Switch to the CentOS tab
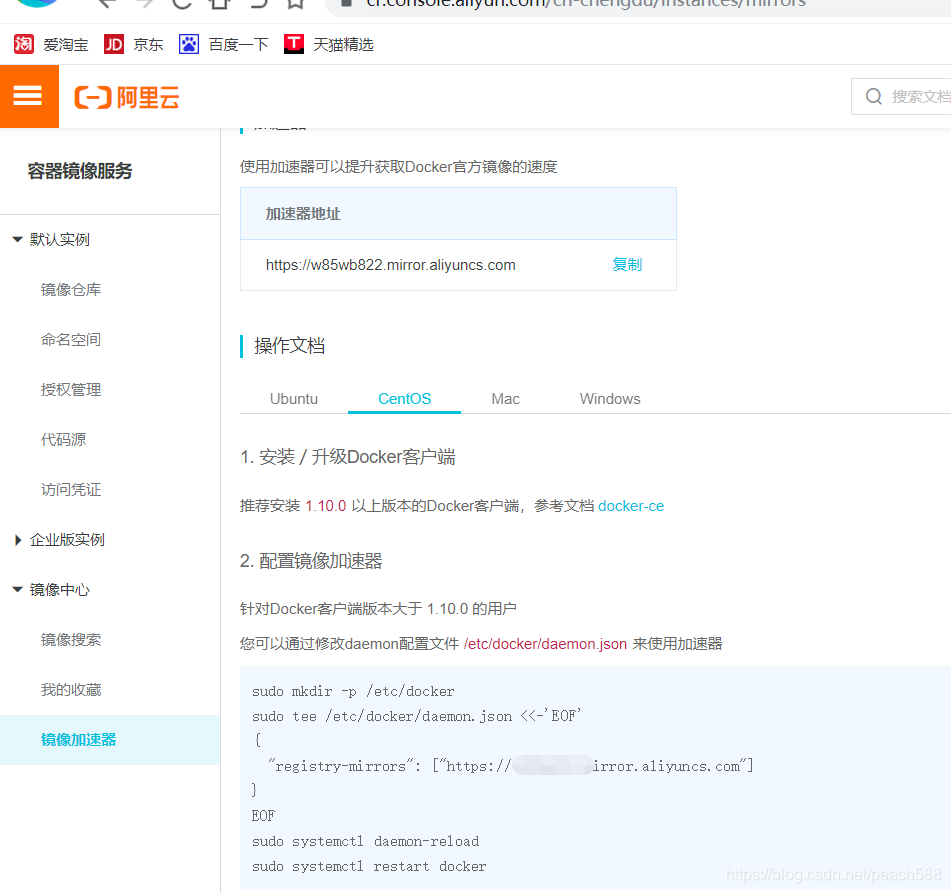This screenshot has width=951, height=893. (405, 399)
